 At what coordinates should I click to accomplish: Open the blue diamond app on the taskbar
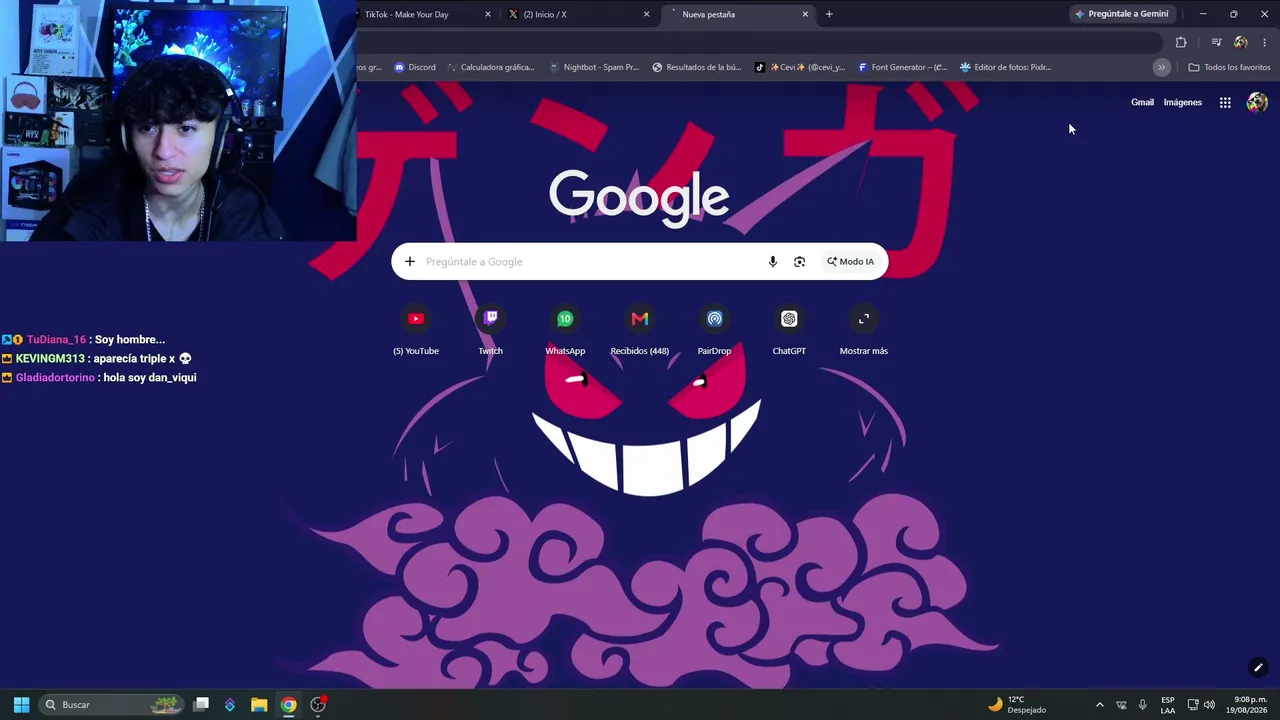point(230,704)
